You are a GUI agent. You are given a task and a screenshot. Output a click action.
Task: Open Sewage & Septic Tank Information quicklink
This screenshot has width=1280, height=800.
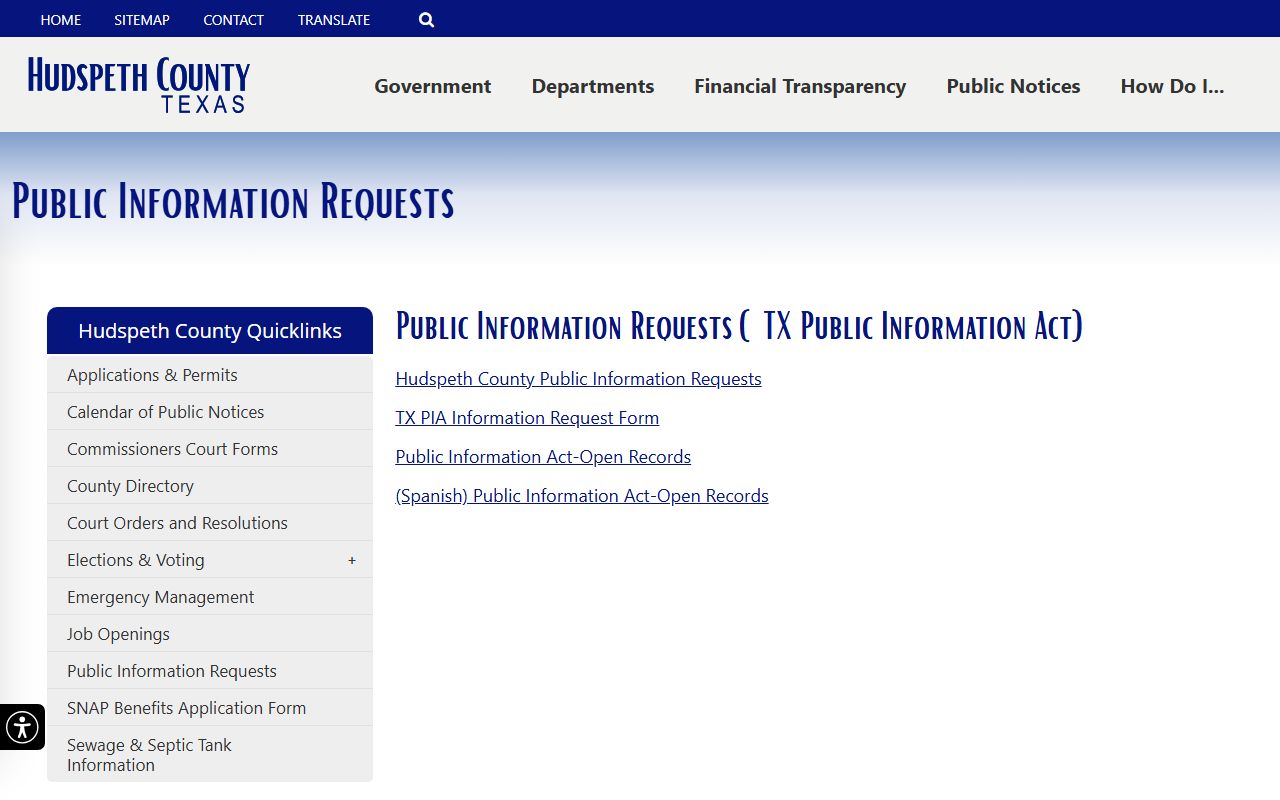[210, 755]
